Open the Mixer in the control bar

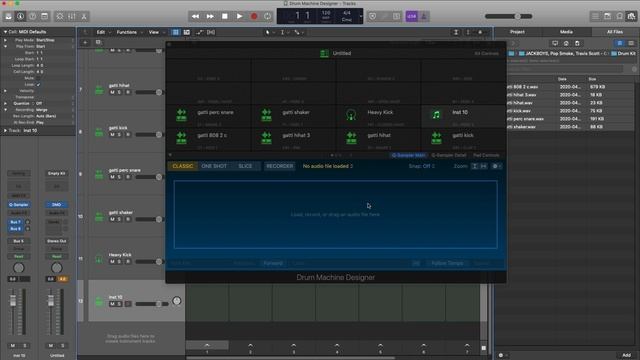72,16
